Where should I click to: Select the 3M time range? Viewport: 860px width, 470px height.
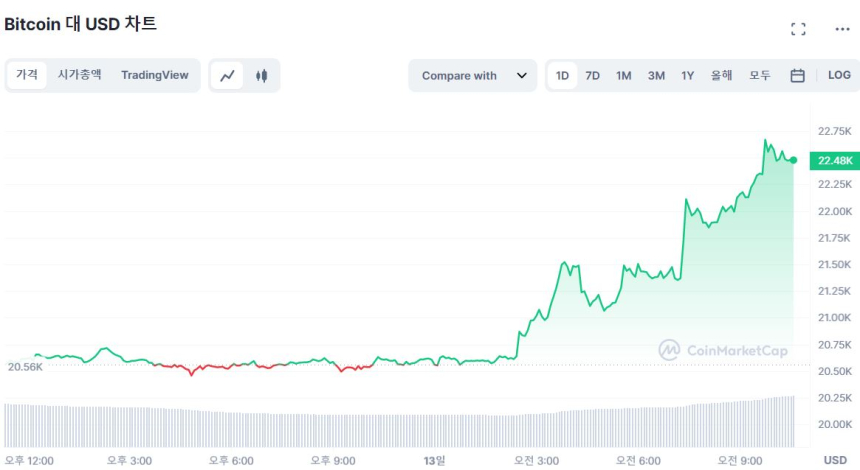tap(656, 76)
